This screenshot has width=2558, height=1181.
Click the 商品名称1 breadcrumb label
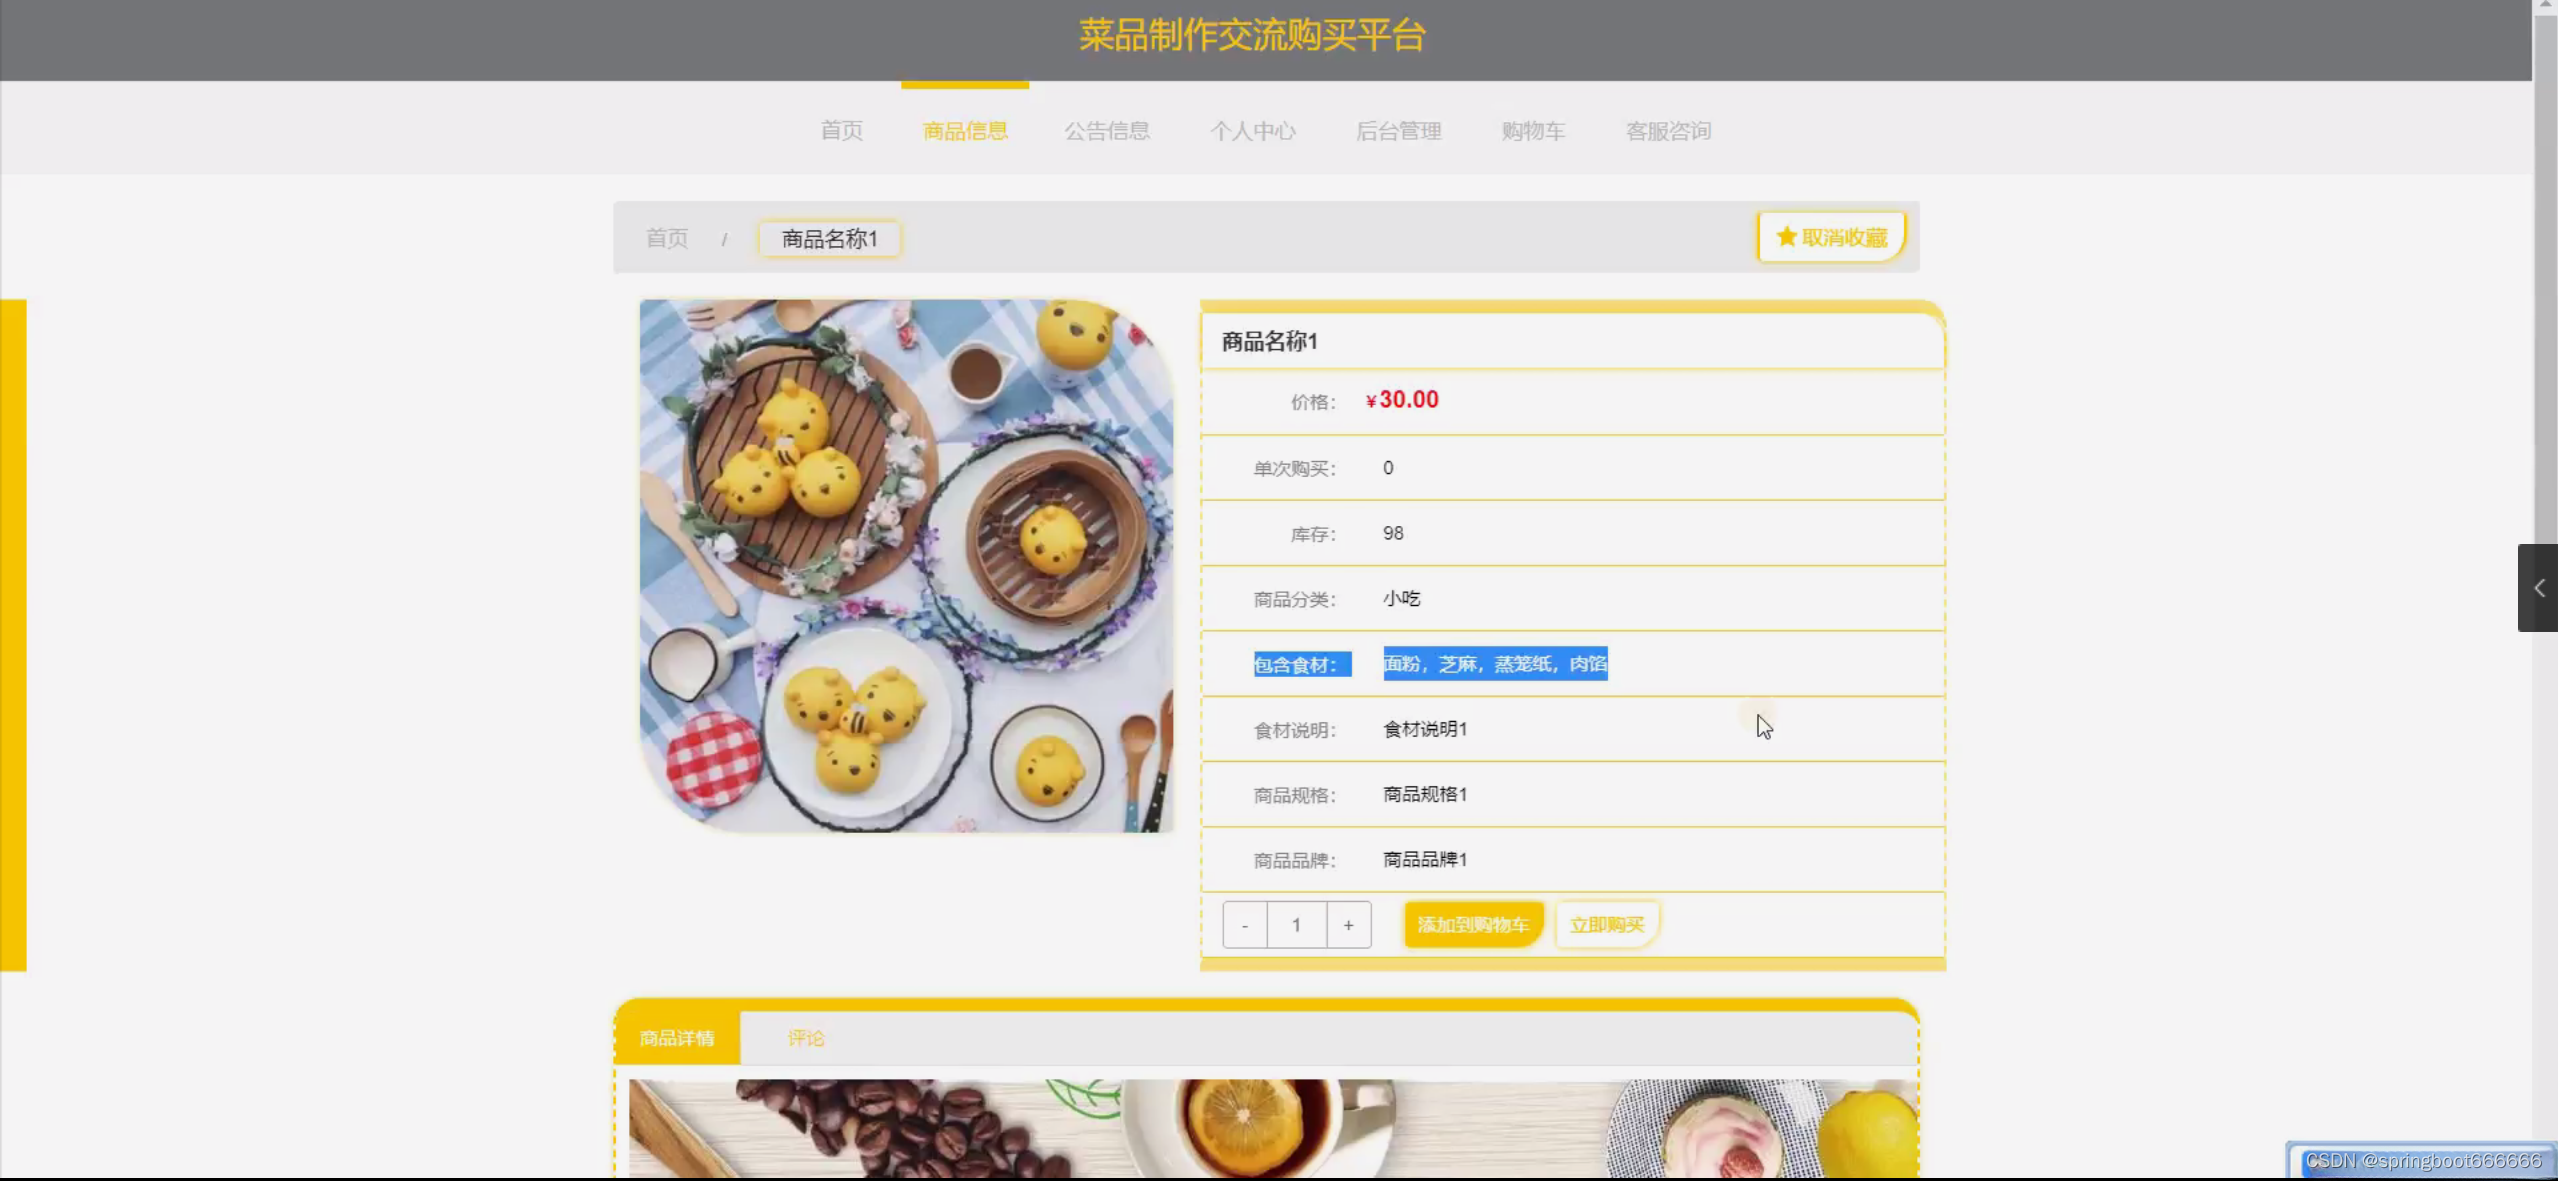[829, 239]
